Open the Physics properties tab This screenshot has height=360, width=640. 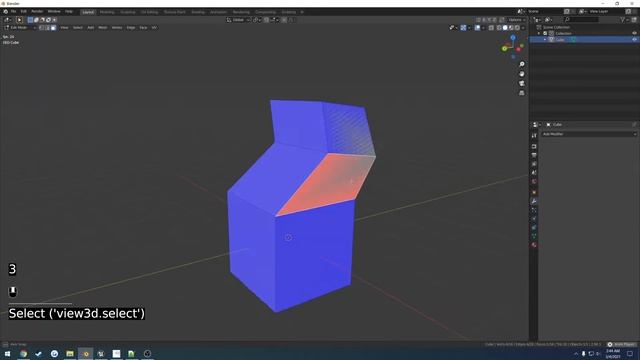534,219
